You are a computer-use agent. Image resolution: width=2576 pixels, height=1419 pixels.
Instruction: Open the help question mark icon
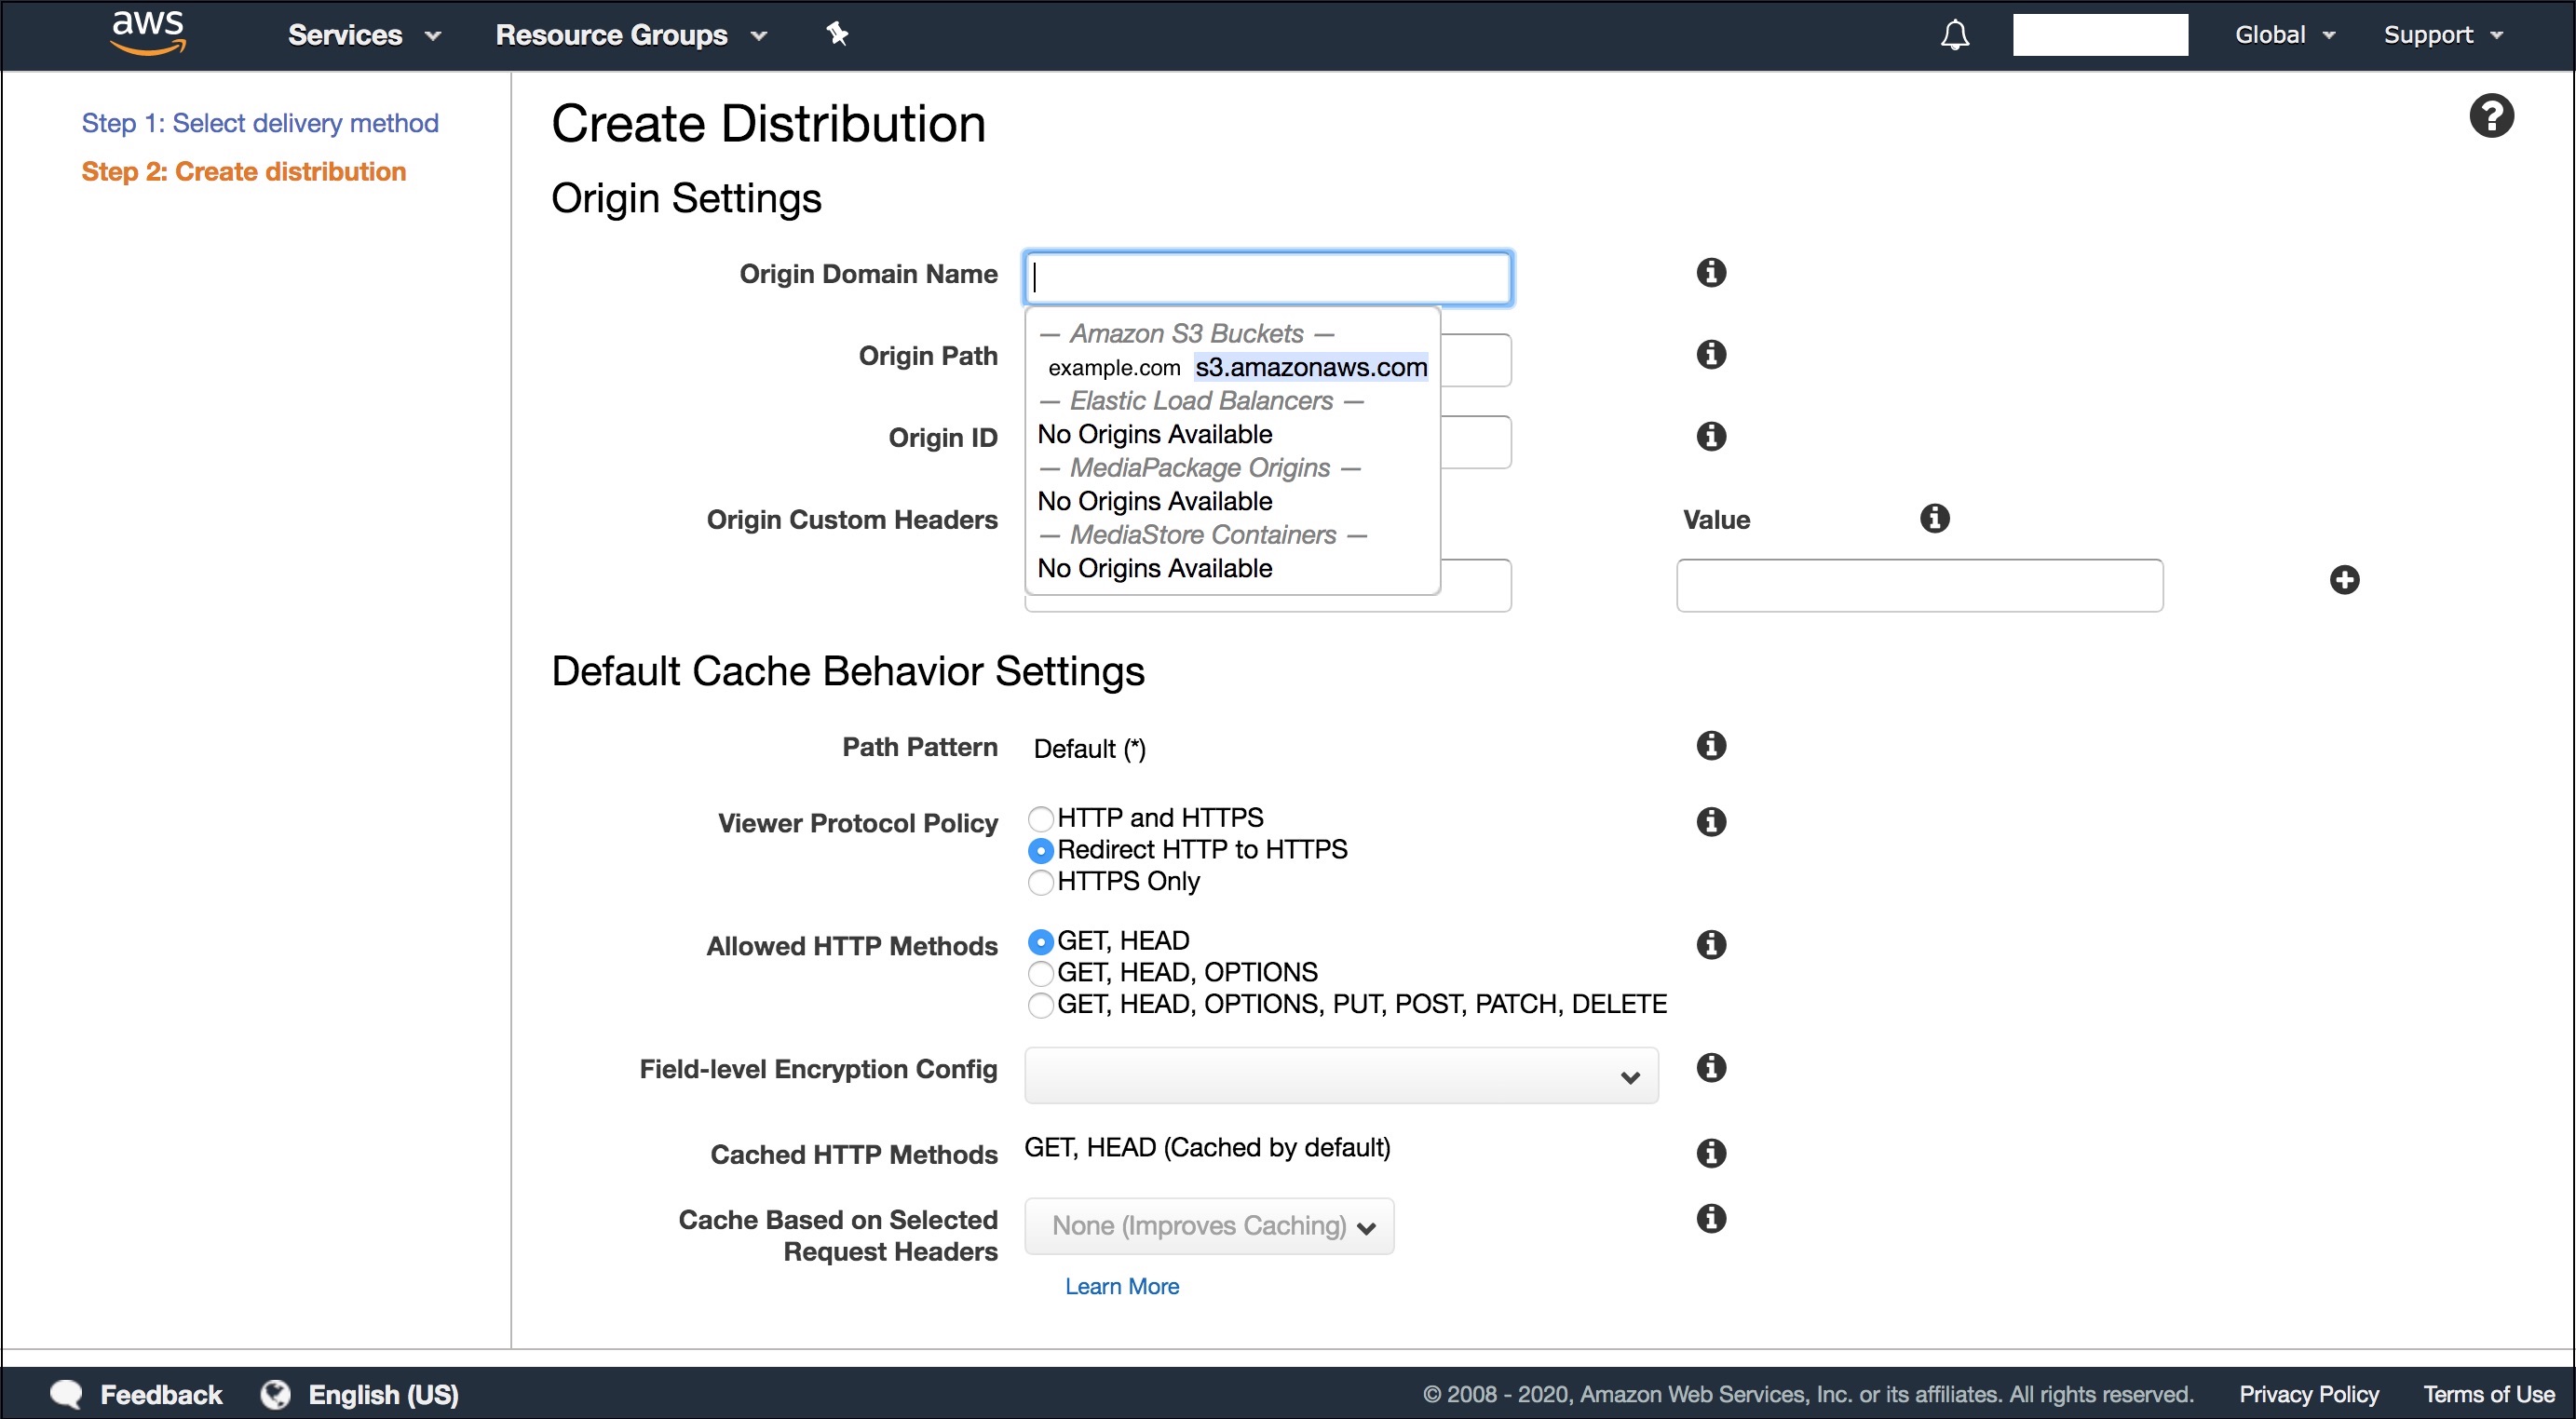(2491, 116)
